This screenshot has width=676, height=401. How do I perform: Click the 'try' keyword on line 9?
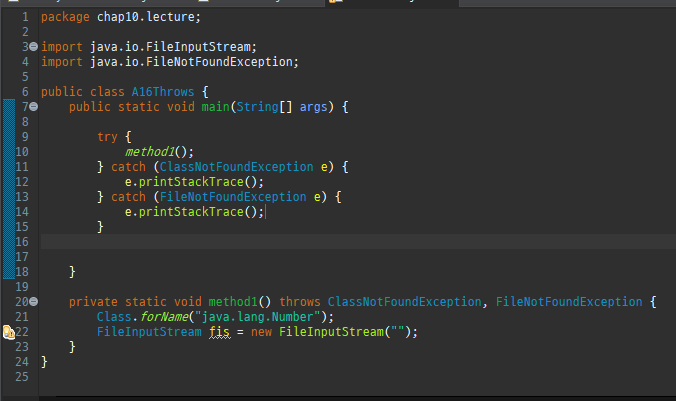click(x=107, y=137)
